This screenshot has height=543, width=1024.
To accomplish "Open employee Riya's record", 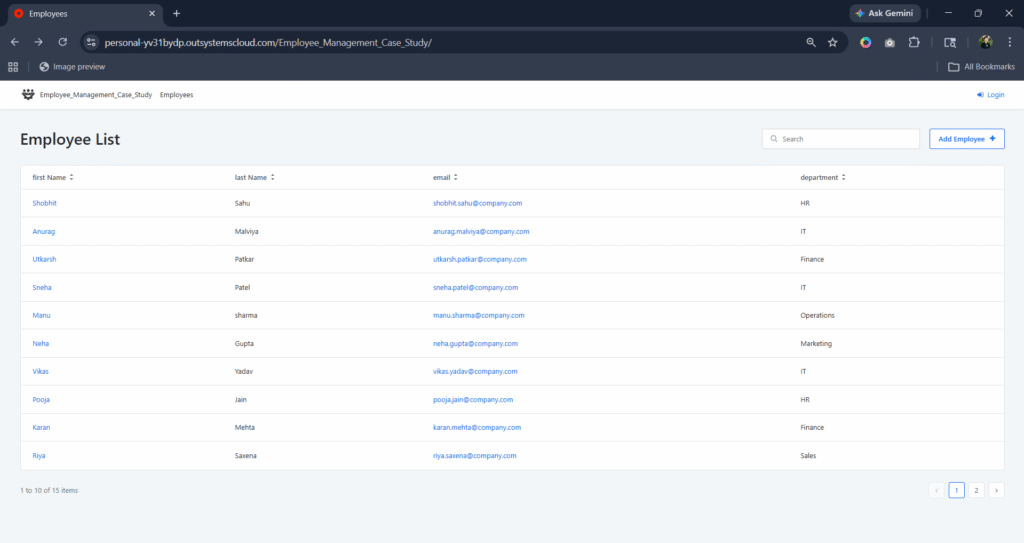I will click(39, 455).
